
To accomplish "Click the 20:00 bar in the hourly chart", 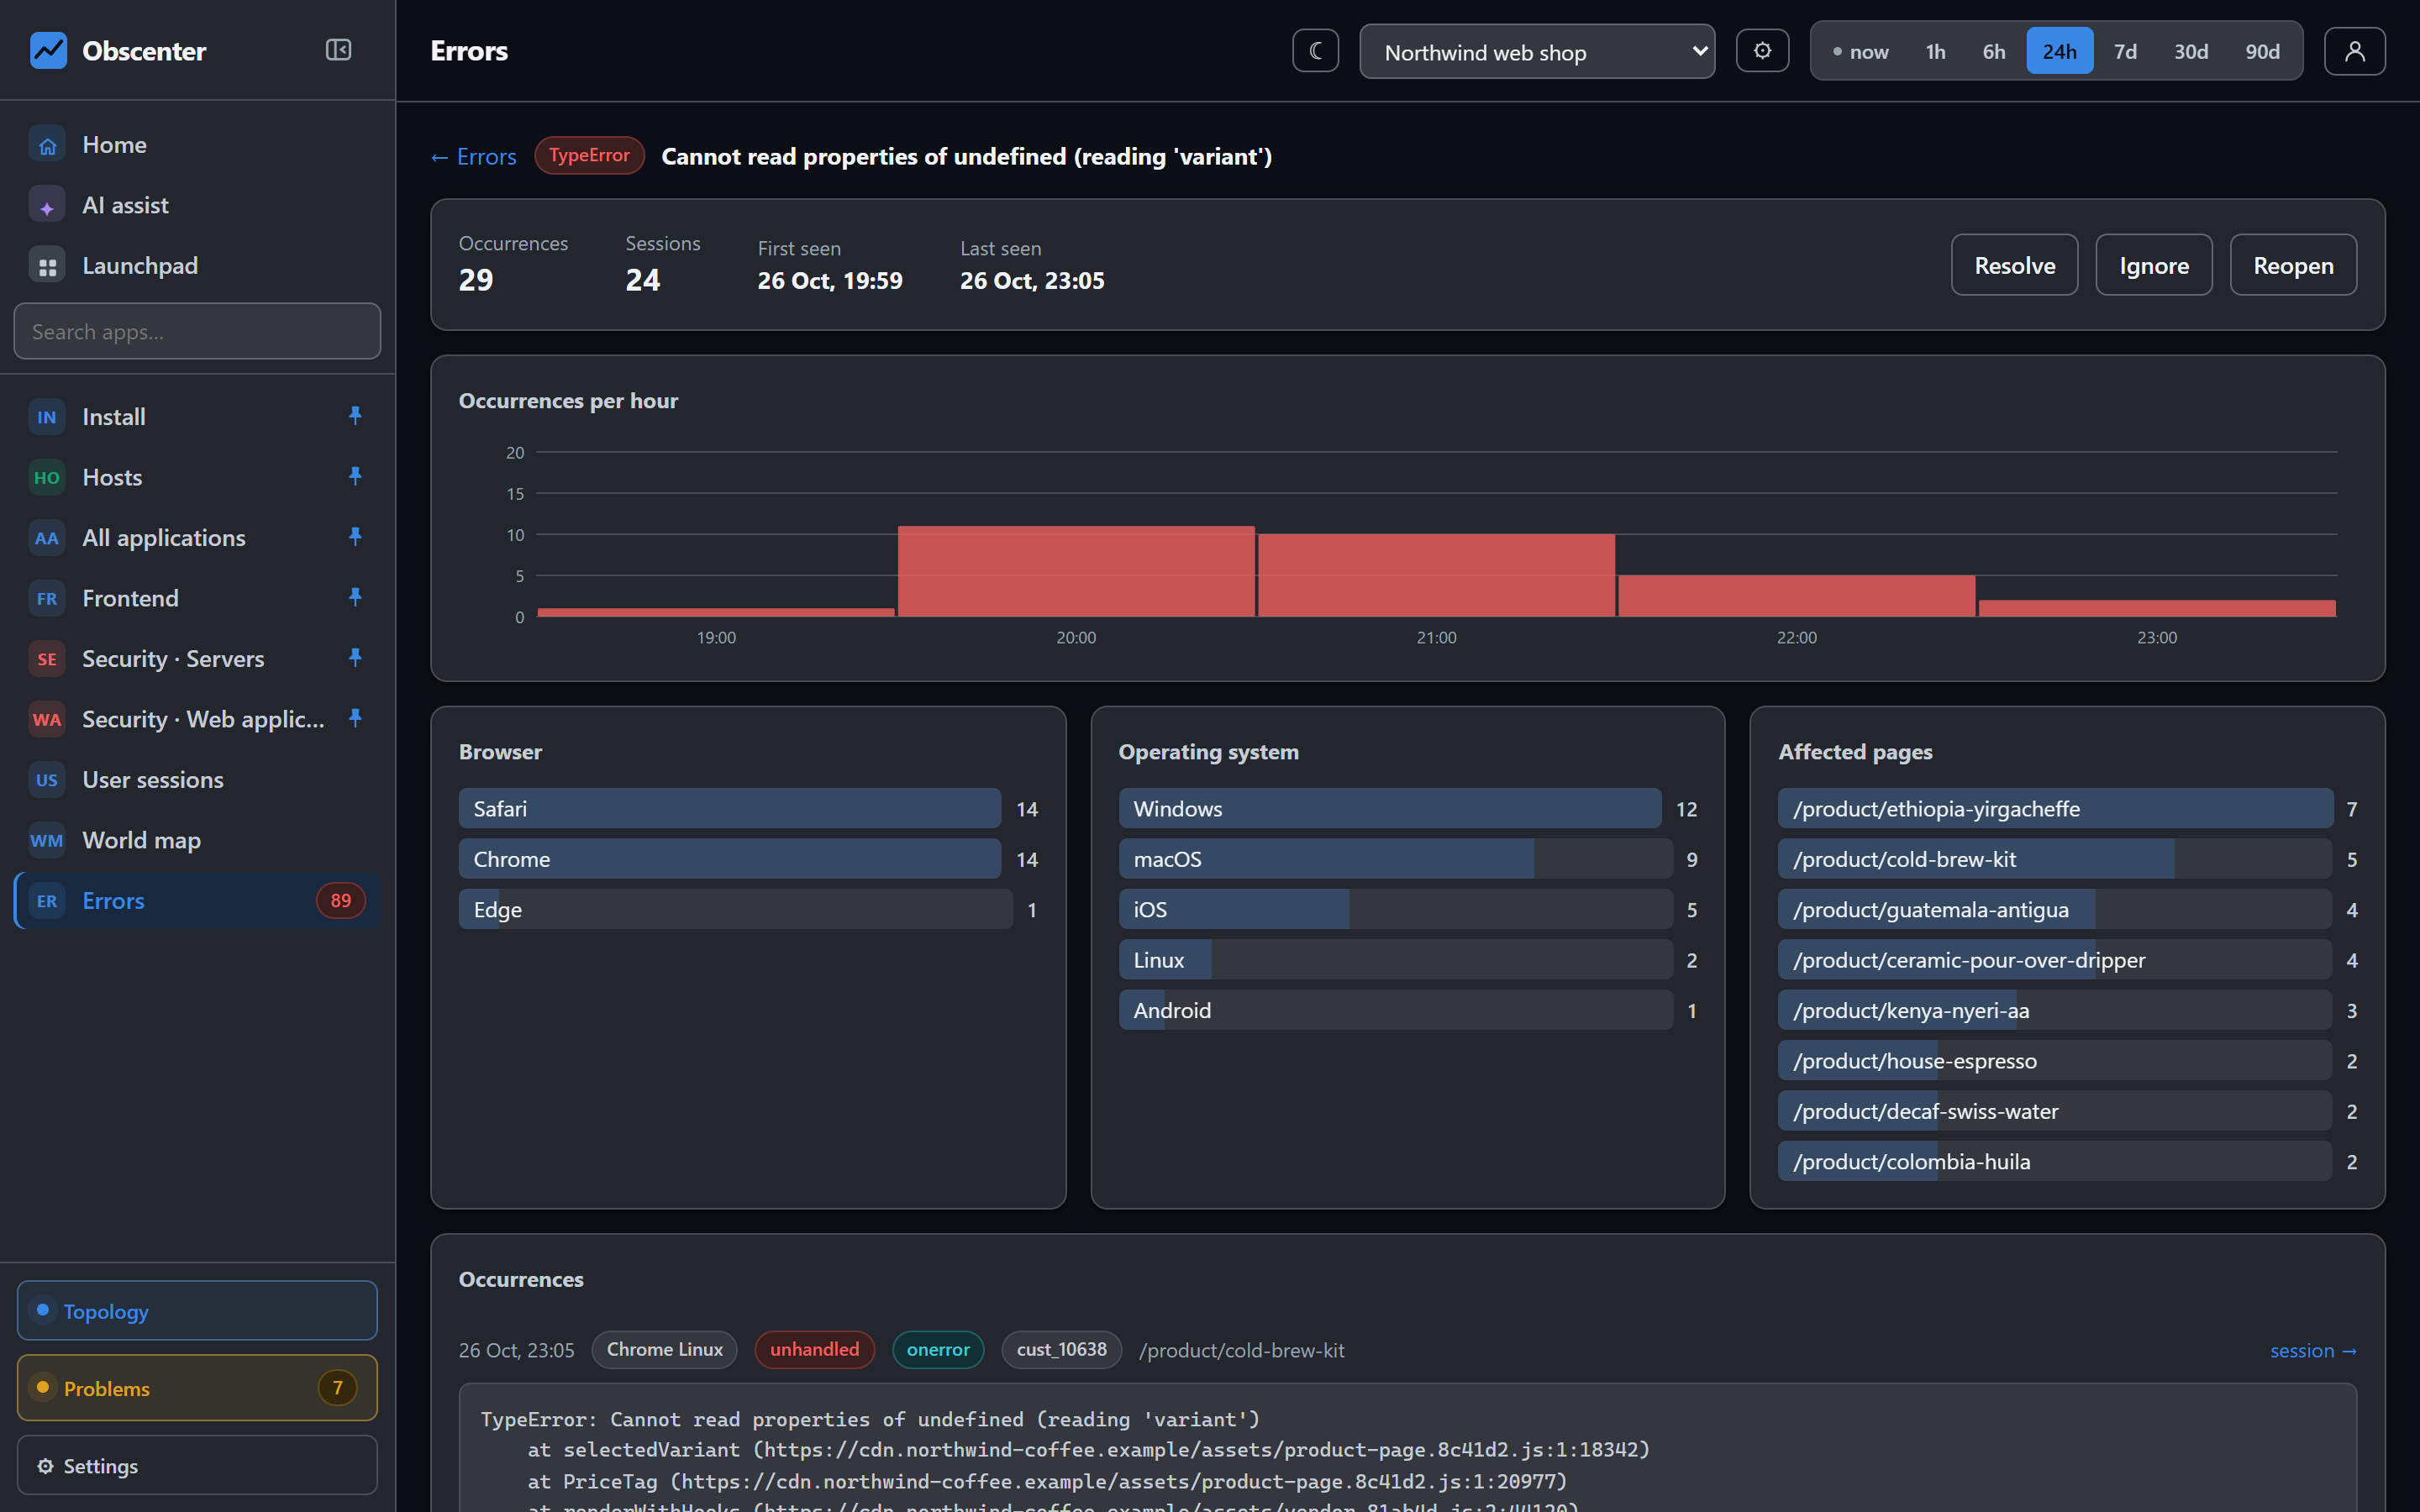I will click(x=1076, y=571).
